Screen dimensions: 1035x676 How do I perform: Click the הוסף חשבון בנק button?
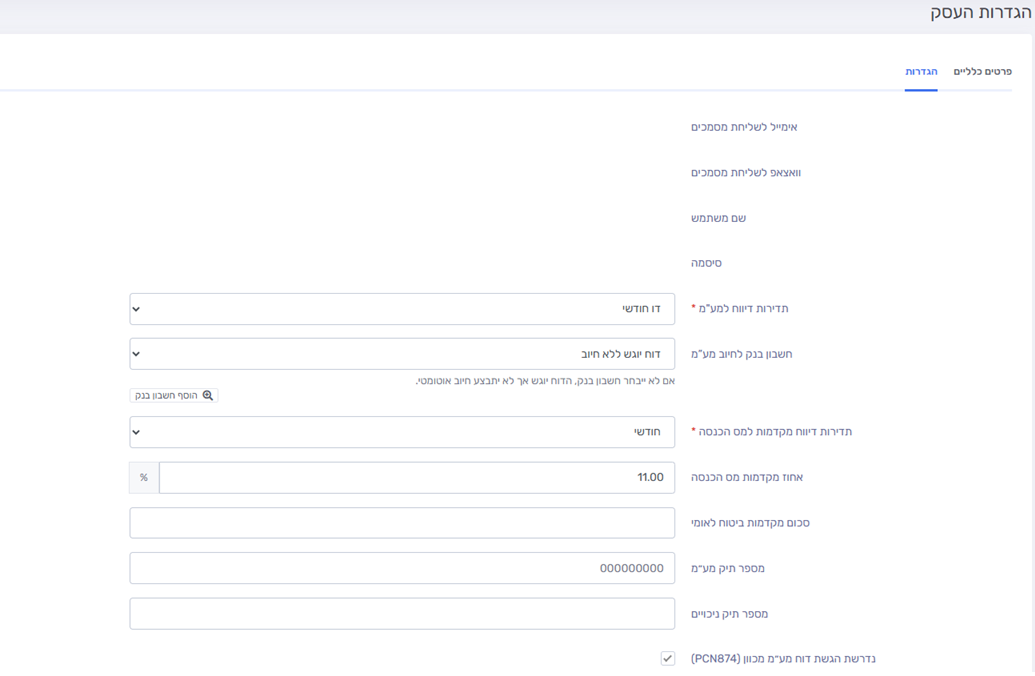[x=174, y=395]
